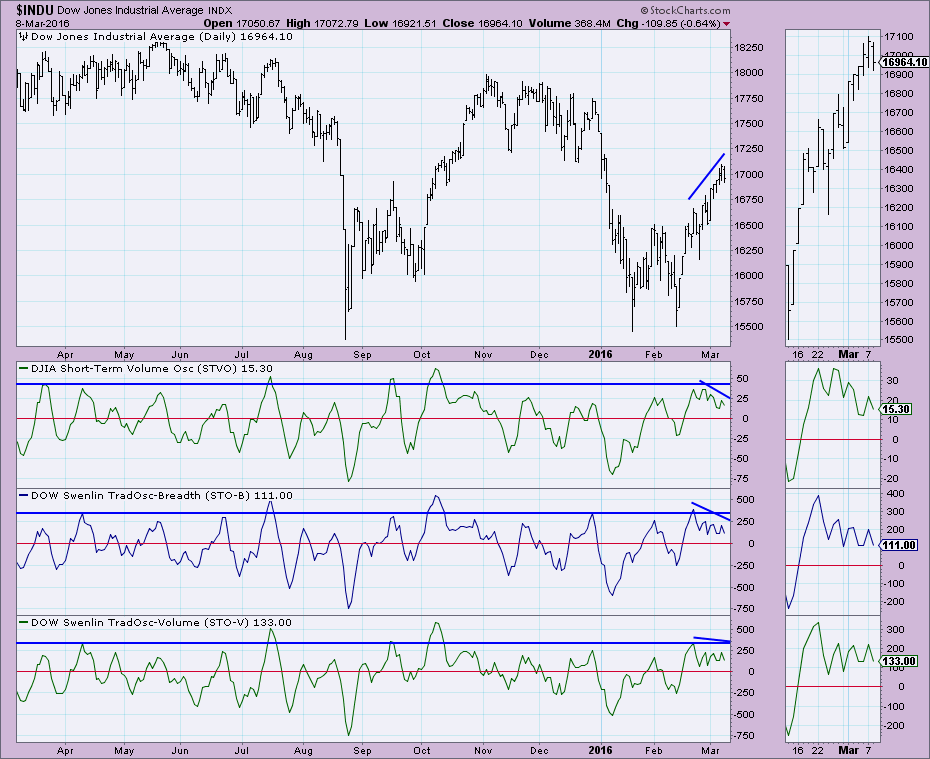Screen dimensions: 930x759
Task: Click the blue horizontal line in STO-B panel
Action: (372, 512)
